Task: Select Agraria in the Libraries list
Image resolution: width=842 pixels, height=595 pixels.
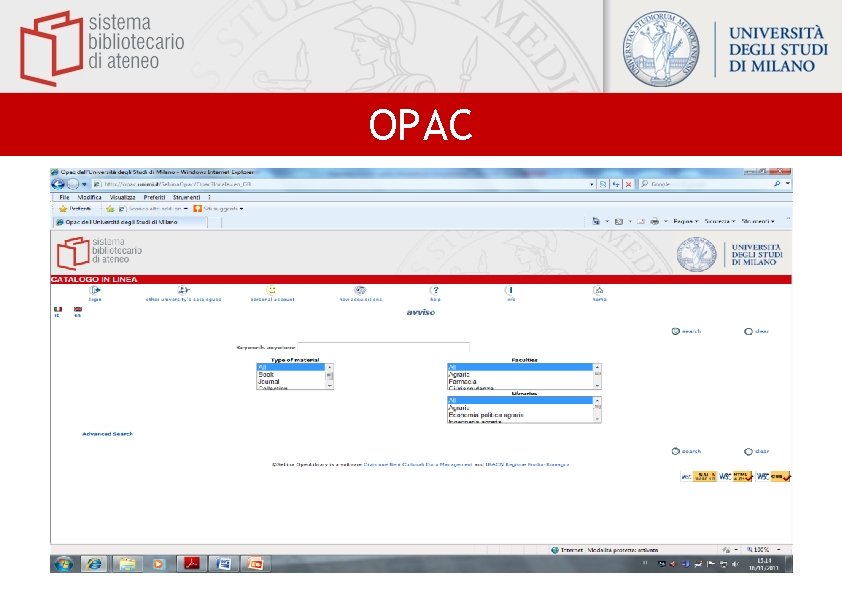Action: (520, 408)
